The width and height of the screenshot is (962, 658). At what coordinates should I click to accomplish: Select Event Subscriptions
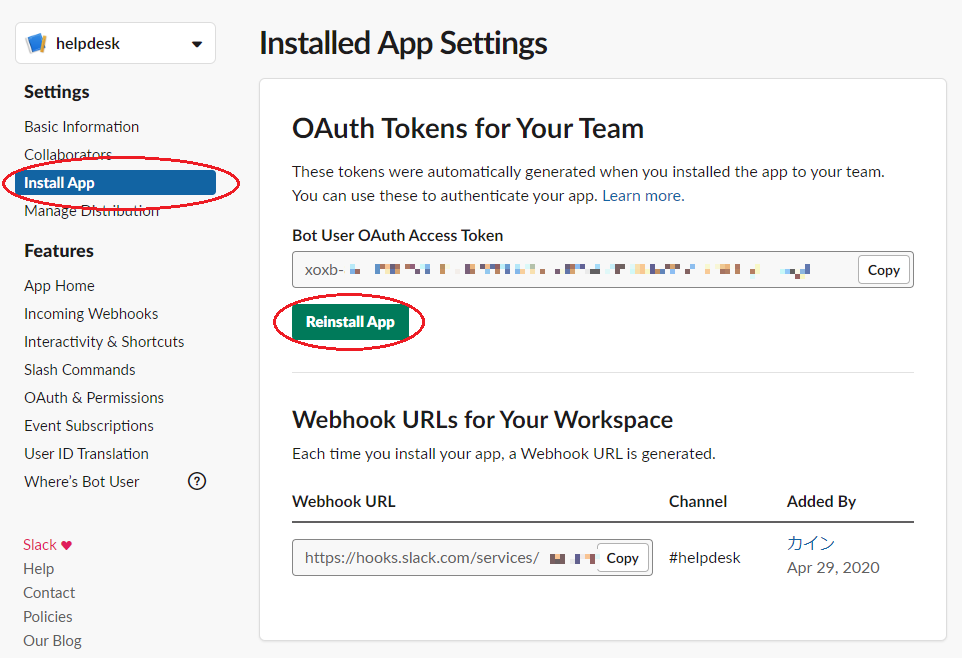click(89, 426)
